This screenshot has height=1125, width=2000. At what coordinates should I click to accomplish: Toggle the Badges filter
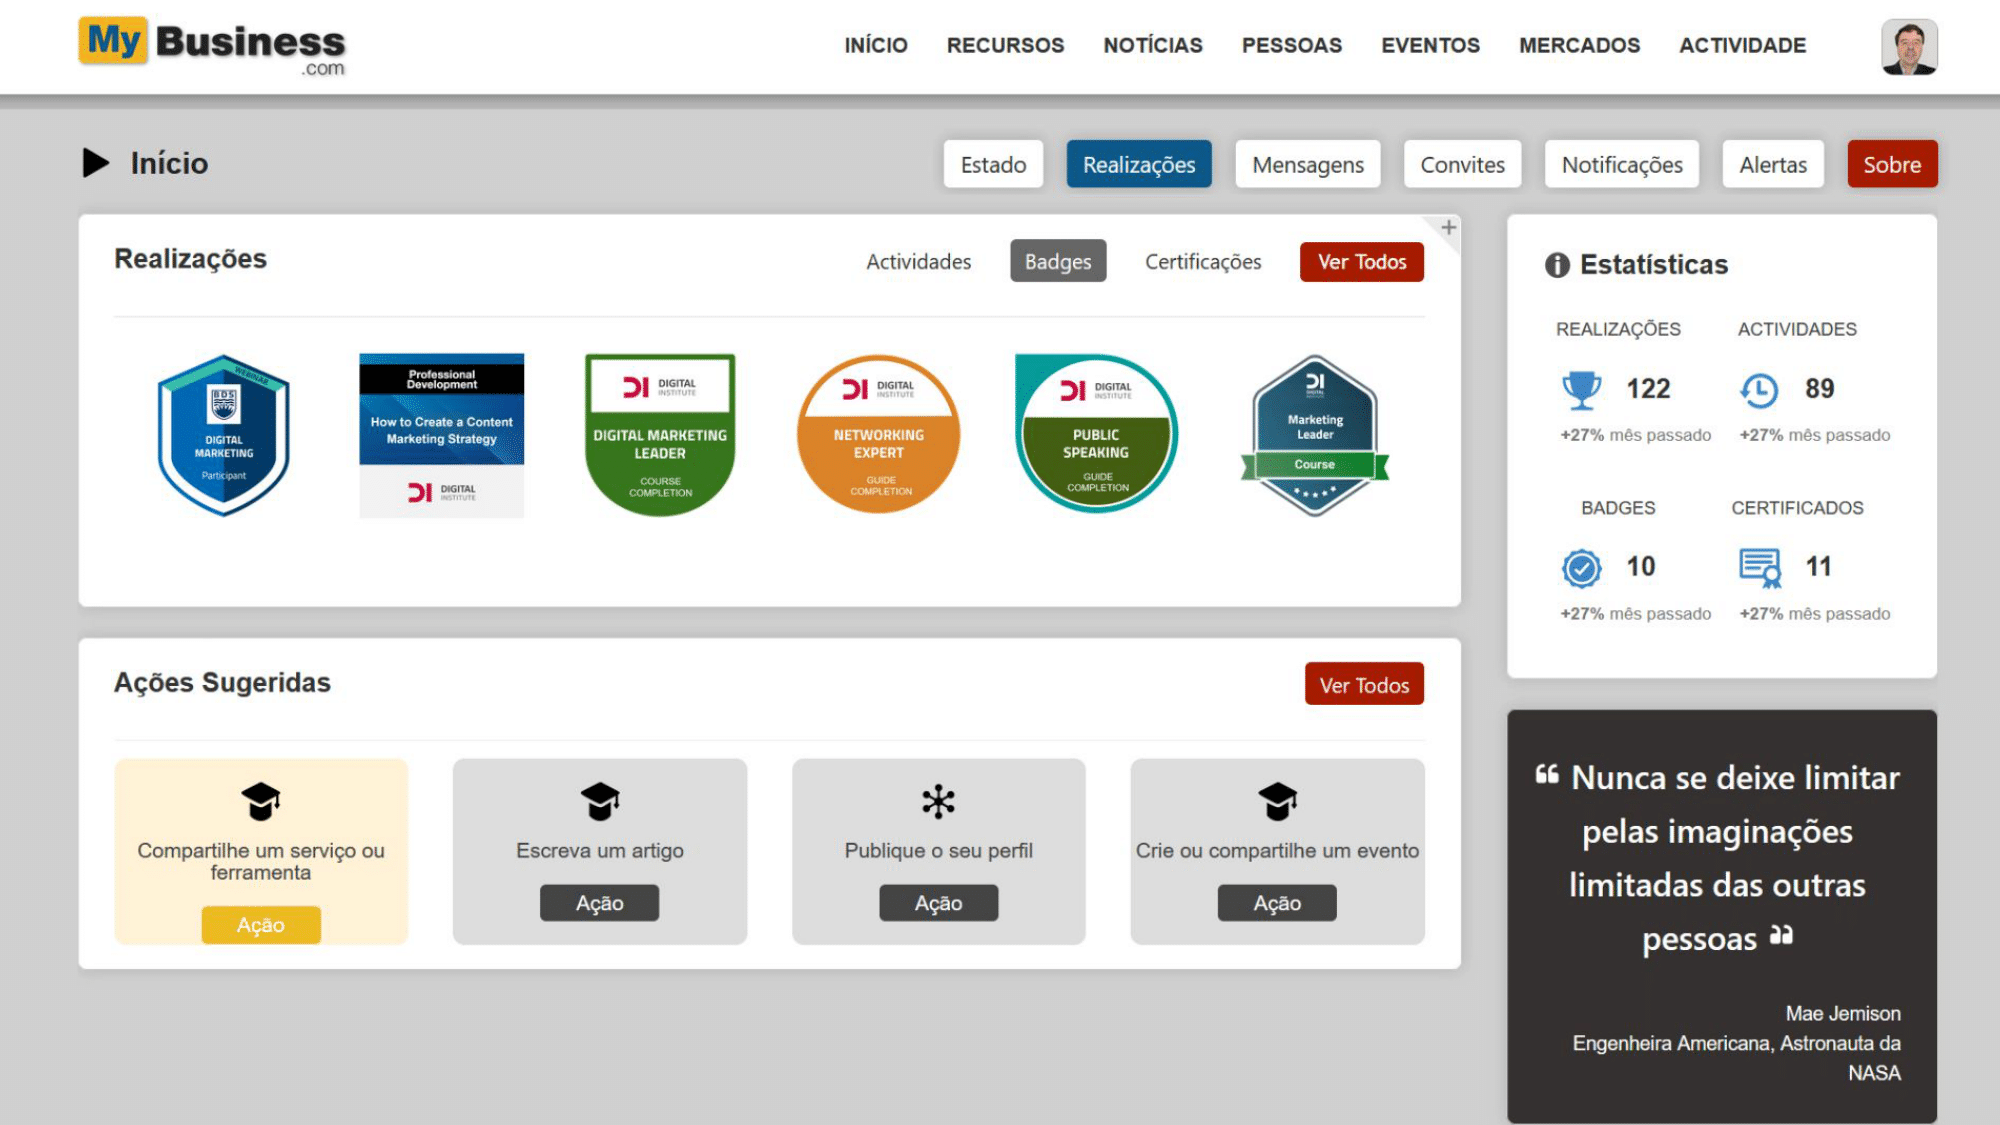tap(1057, 261)
